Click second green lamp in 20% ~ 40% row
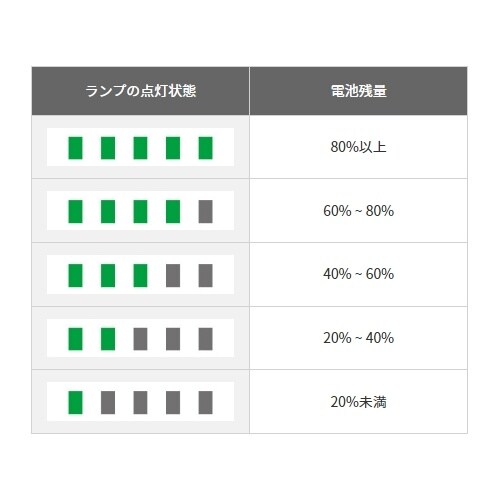This screenshot has height=500, width=500. (108, 339)
